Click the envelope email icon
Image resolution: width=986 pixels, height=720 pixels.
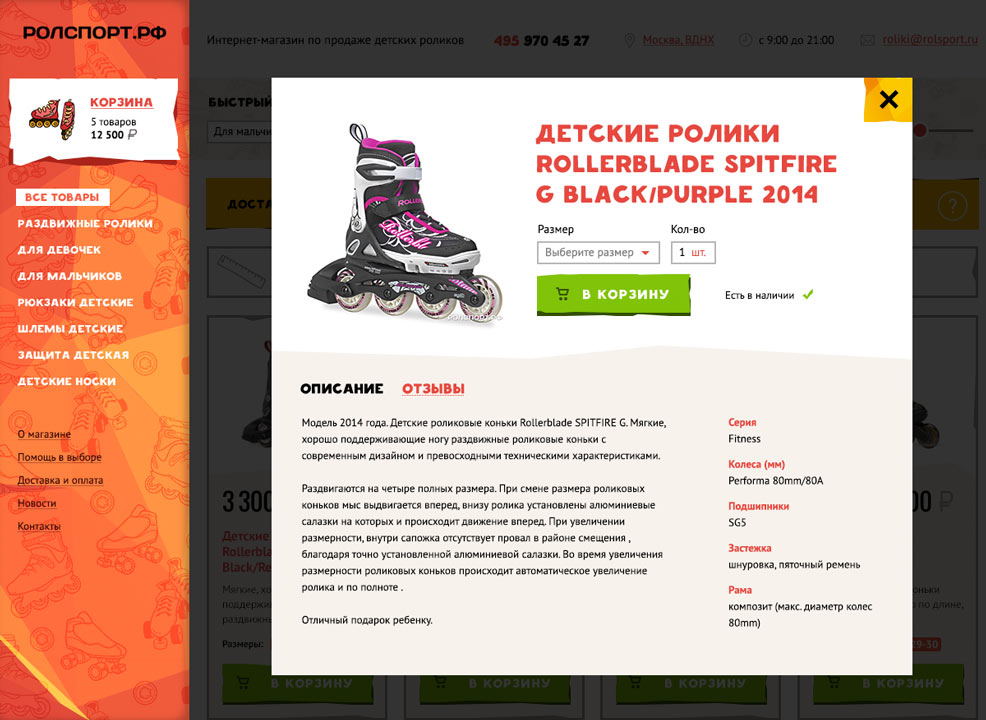(867, 40)
